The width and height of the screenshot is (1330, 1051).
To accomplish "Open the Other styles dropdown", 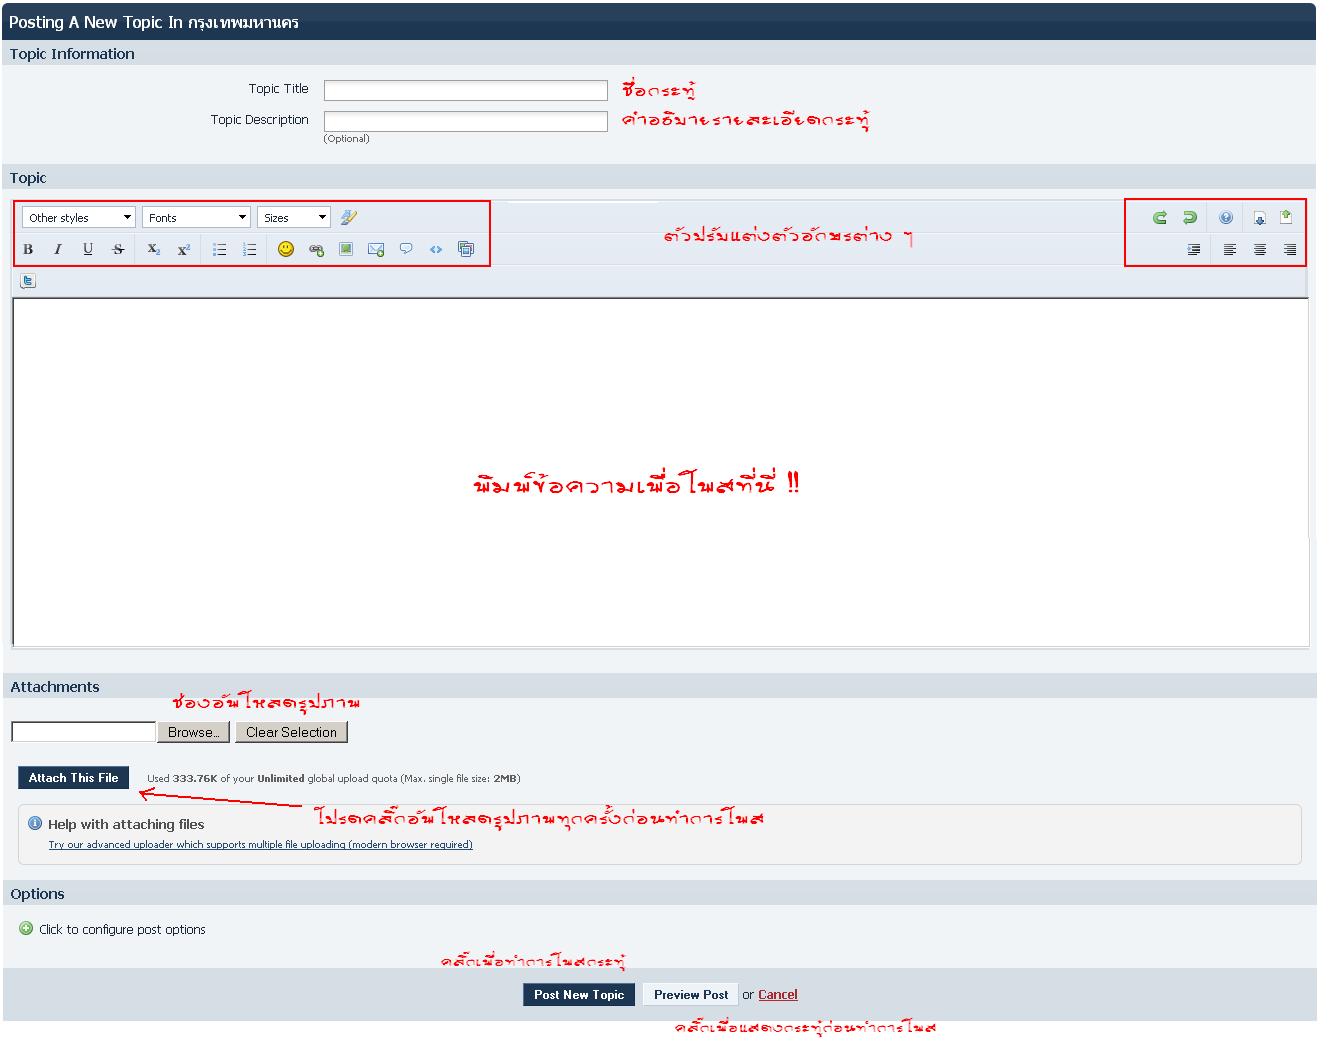I will coord(79,217).
